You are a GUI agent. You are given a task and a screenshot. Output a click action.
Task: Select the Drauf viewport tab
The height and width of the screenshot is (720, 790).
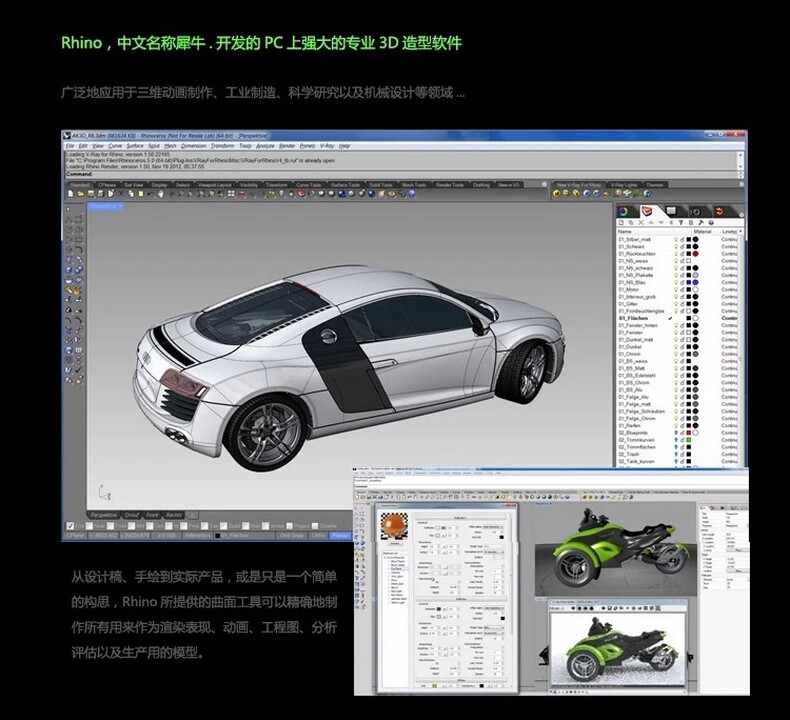130,515
